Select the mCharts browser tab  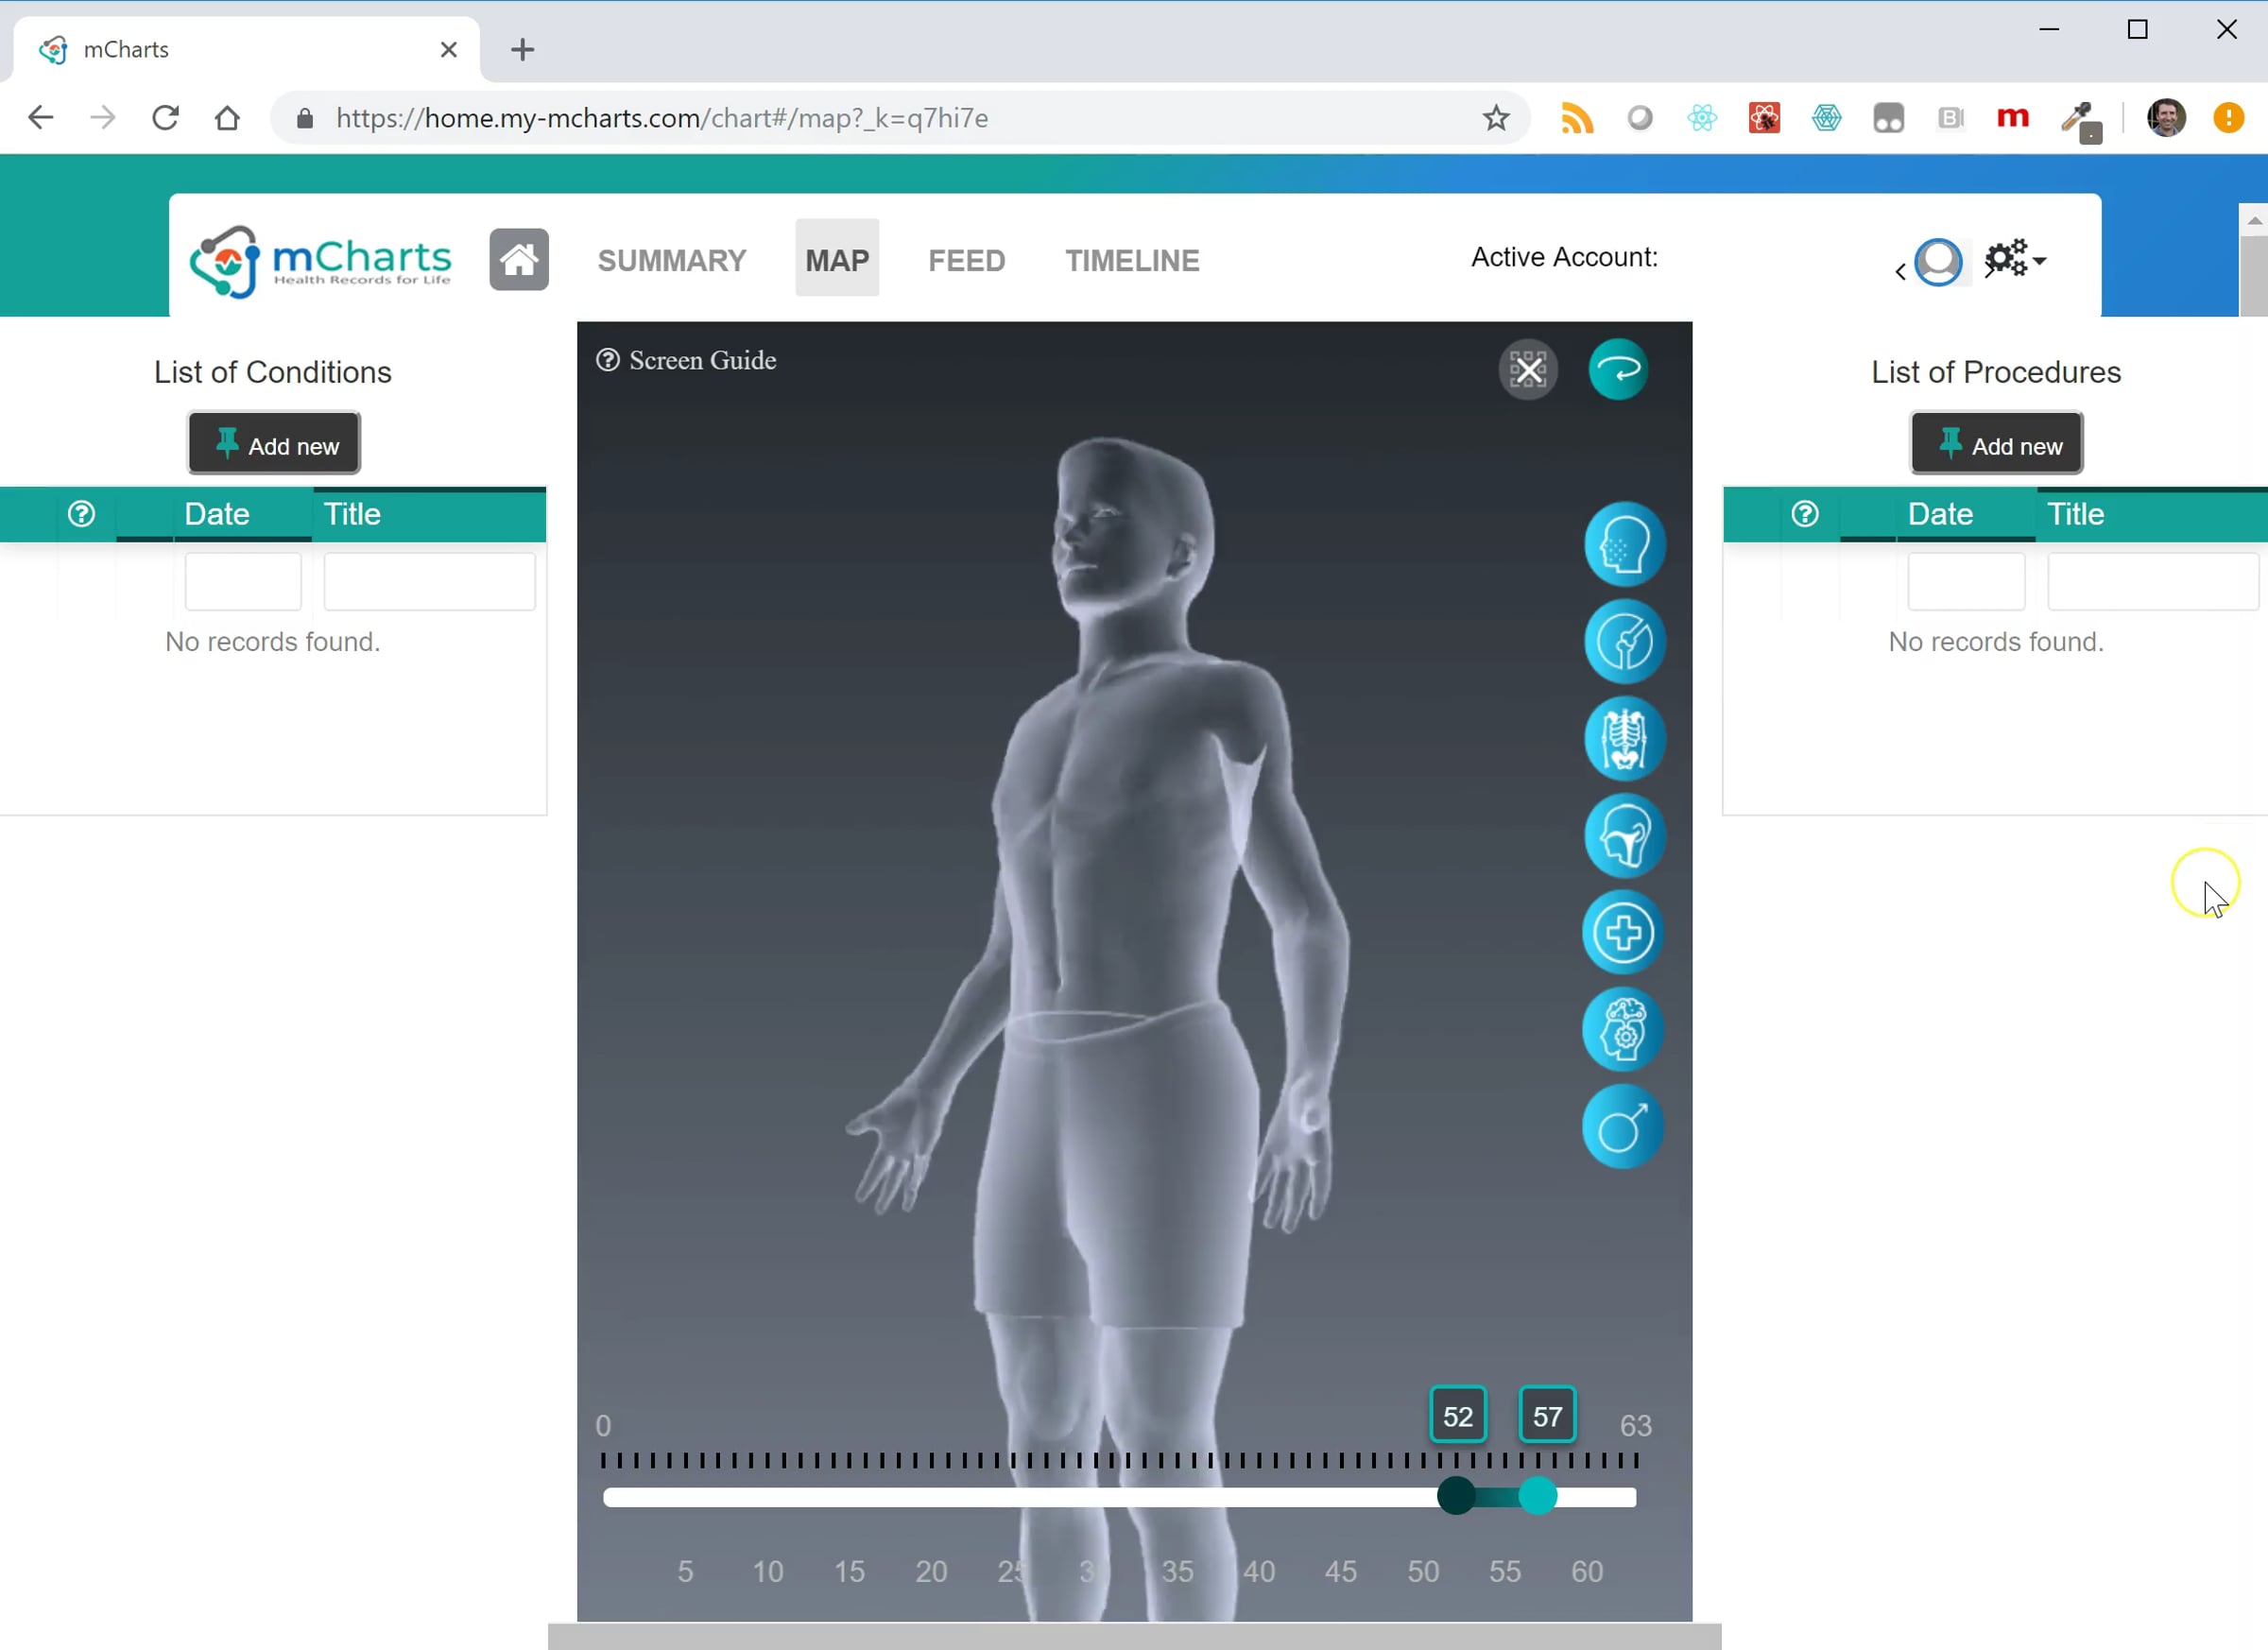[247, 49]
